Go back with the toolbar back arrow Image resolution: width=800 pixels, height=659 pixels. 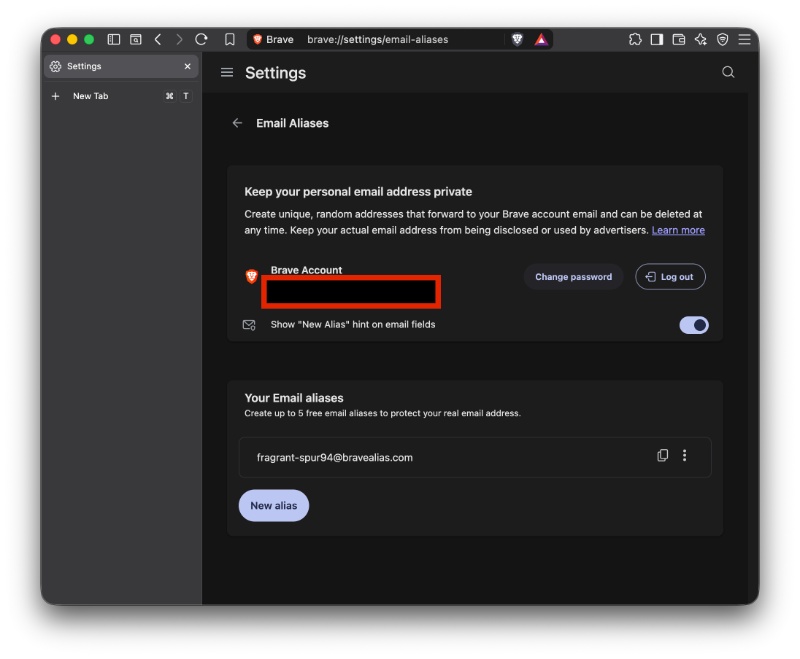click(158, 39)
